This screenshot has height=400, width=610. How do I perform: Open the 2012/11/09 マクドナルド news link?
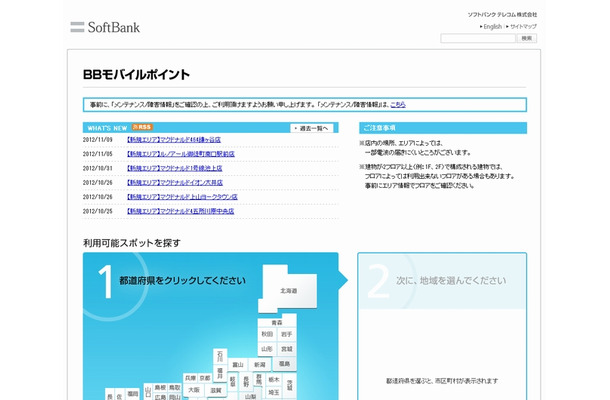point(174,139)
